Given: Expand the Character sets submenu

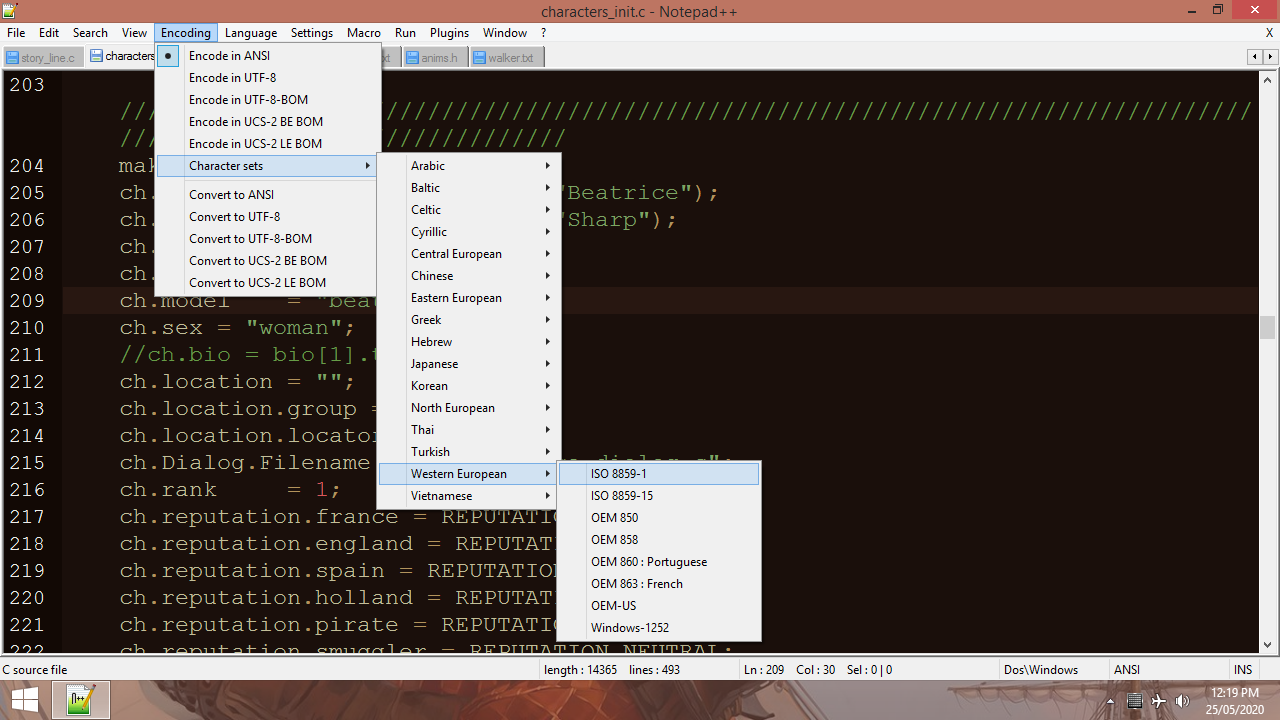Looking at the screenshot, I should 268,166.
